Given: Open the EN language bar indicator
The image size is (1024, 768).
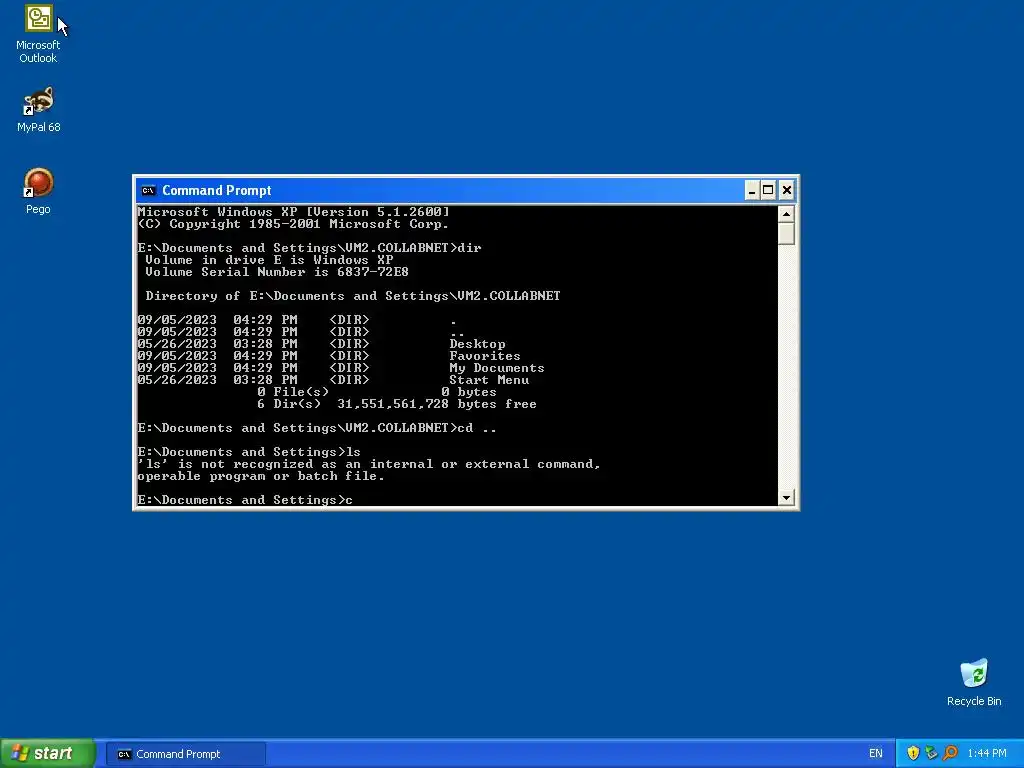Looking at the screenshot, I should [x=875, y=754].
